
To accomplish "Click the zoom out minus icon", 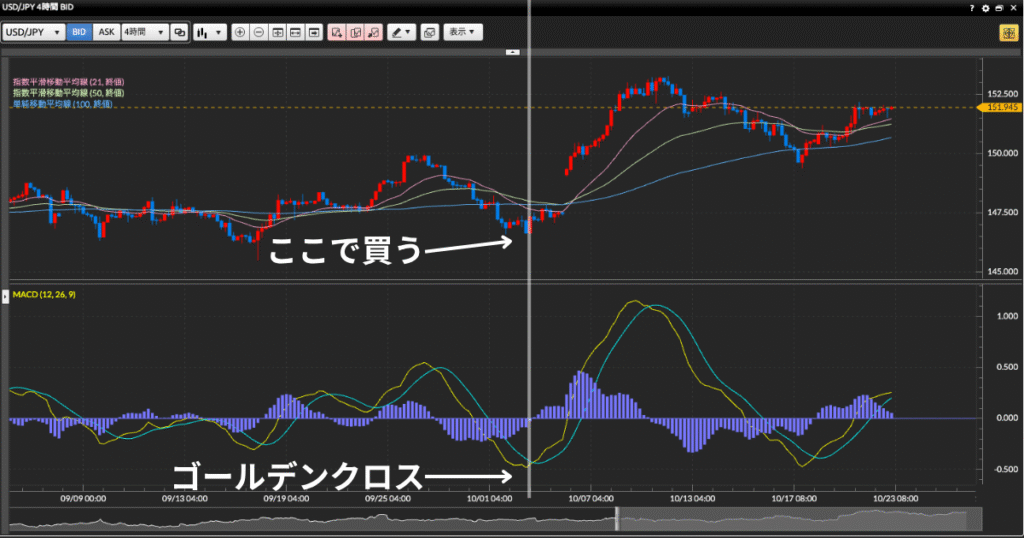I will pos(259,32).
